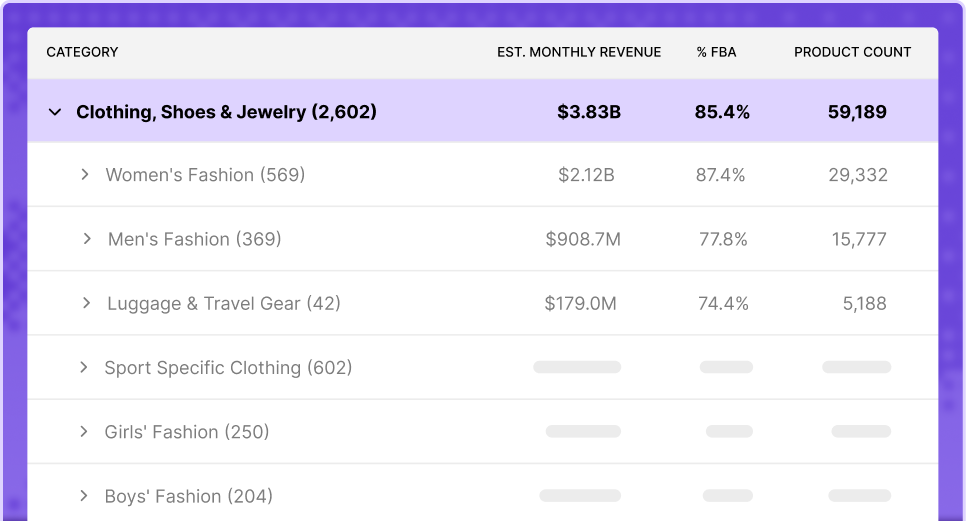This screenshot has height=521, width=966.
Task: Select the Girls' Fashion (250) label
Action: (187, 432)
